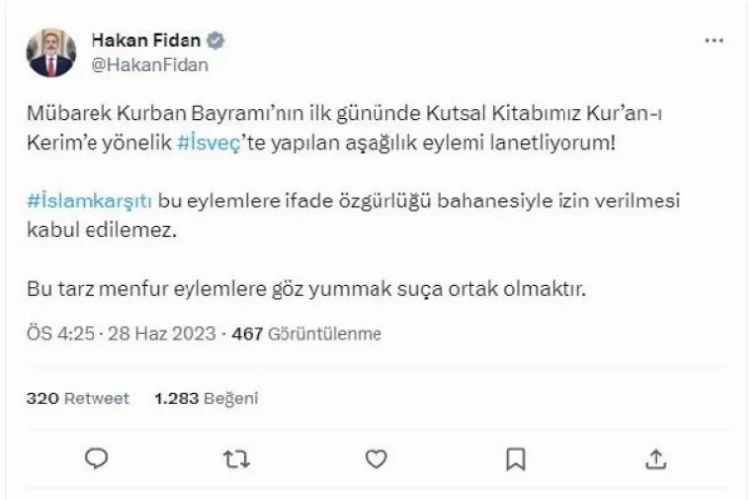
Task: Show the 1.283 Beğeni list
Action: (x=206, y=398)
